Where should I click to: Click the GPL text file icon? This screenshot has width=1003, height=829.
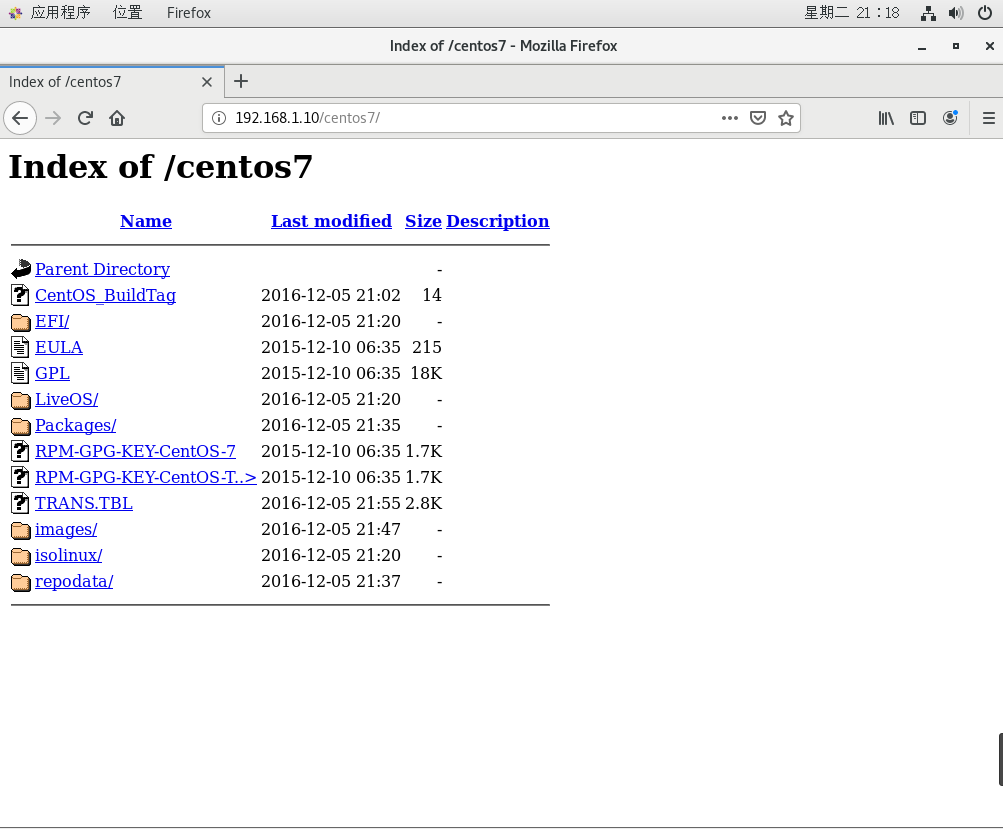click(x=20, y=374)
